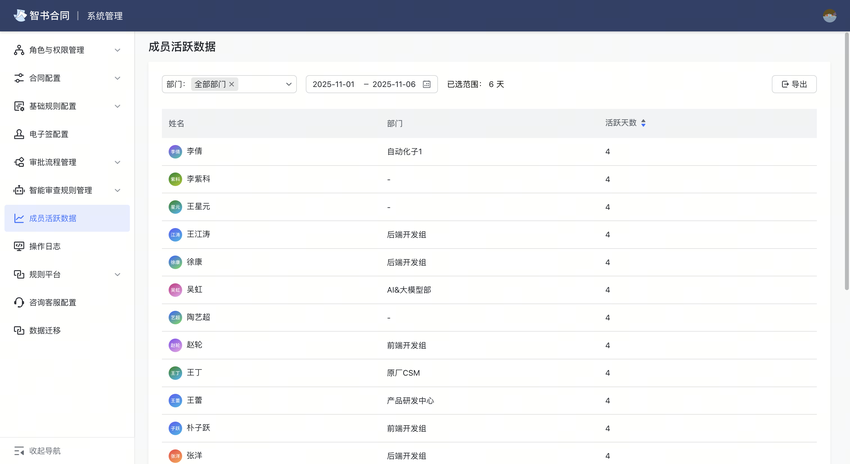Click the 智能审查规则管理 robot icon
The height and width of the screenshot is (464, 850).
pos(19,190)
